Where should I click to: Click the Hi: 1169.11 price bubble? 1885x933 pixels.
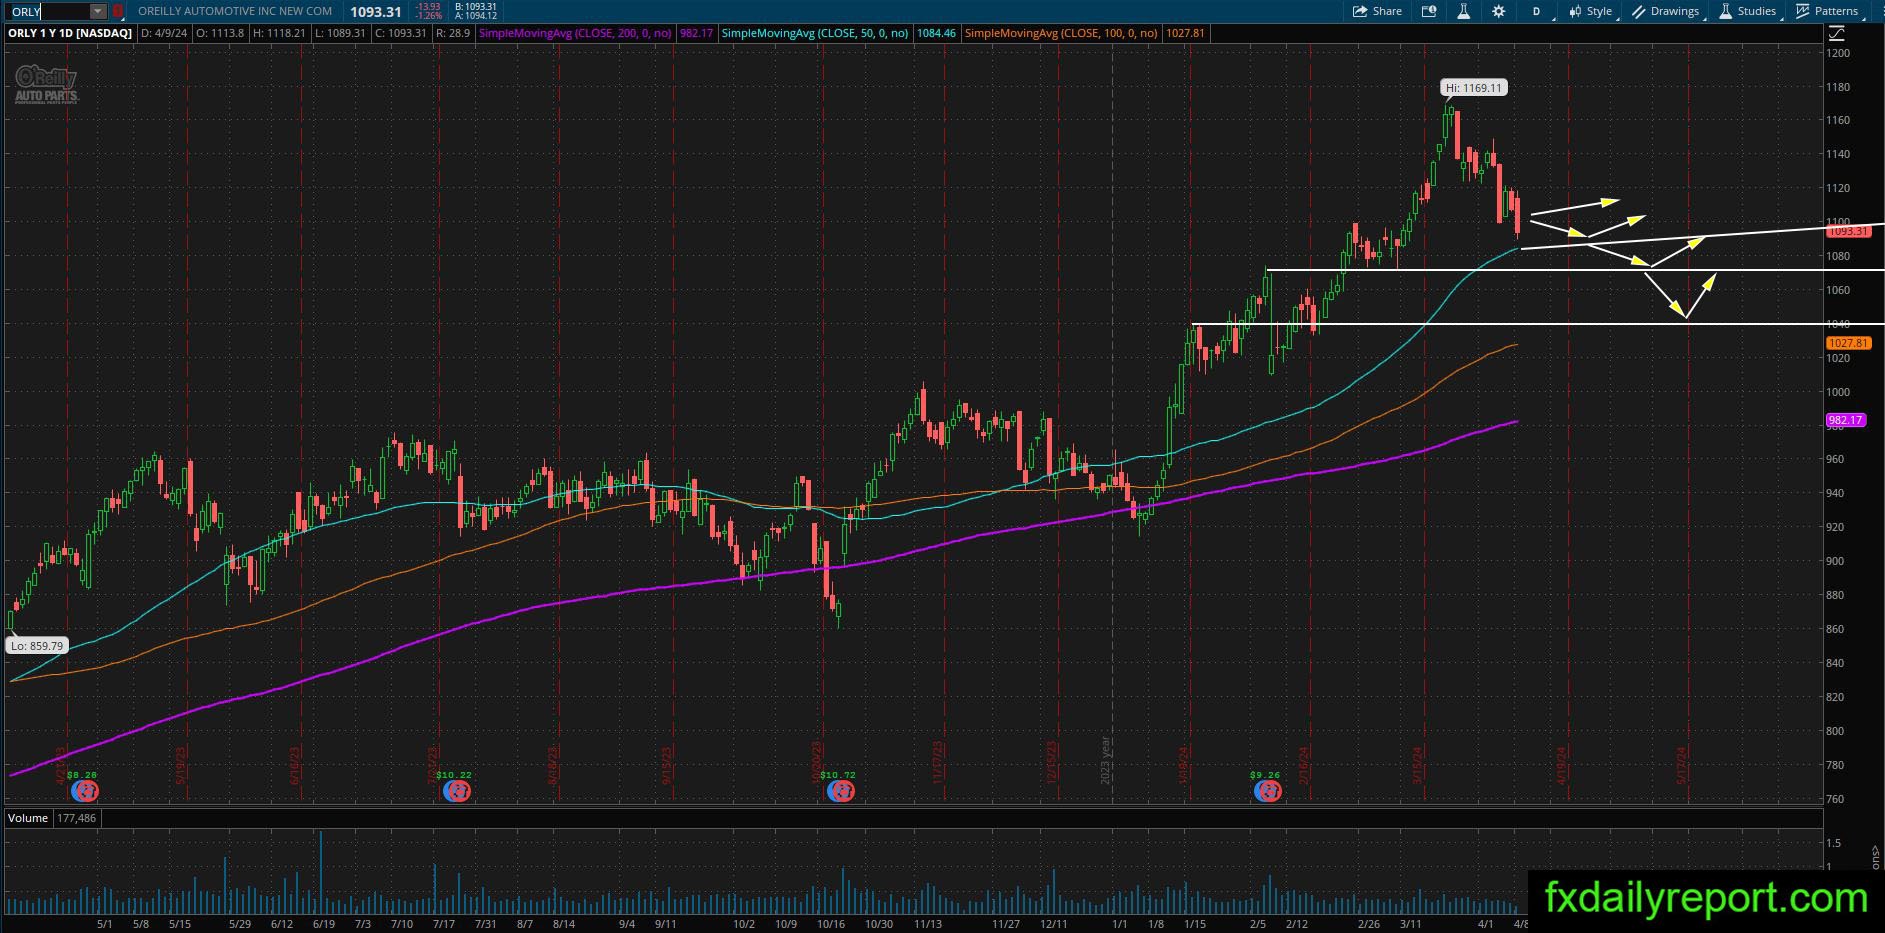1474,88
